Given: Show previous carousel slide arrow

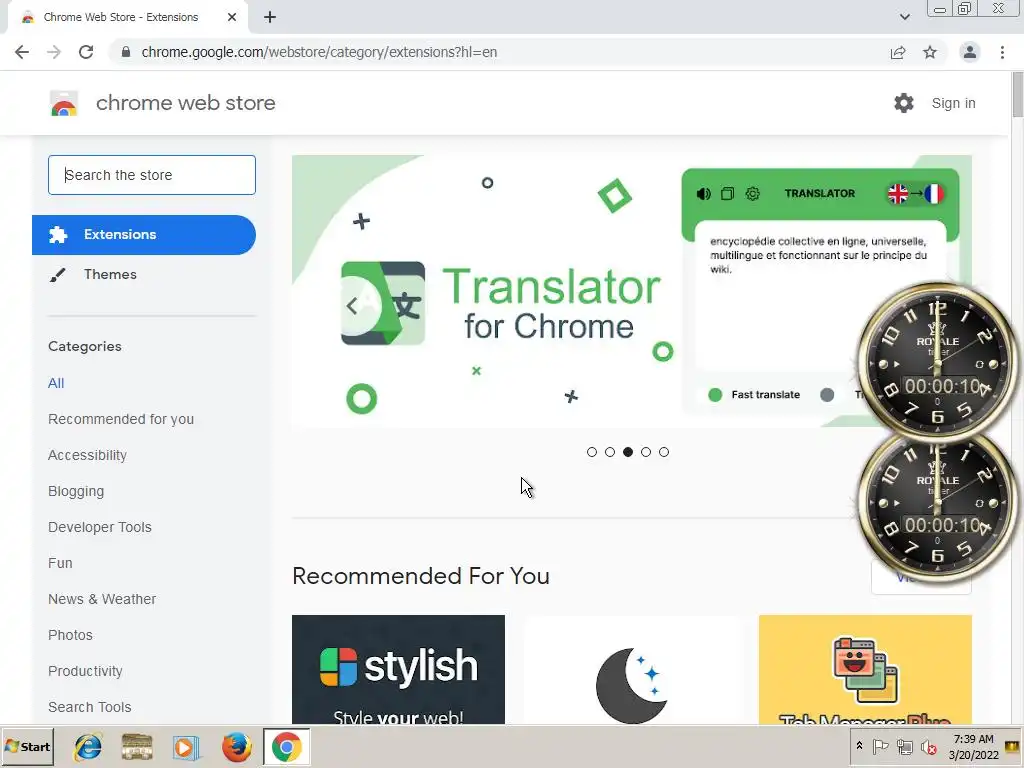Looking at the screenshot, I should tap(352, 306).
